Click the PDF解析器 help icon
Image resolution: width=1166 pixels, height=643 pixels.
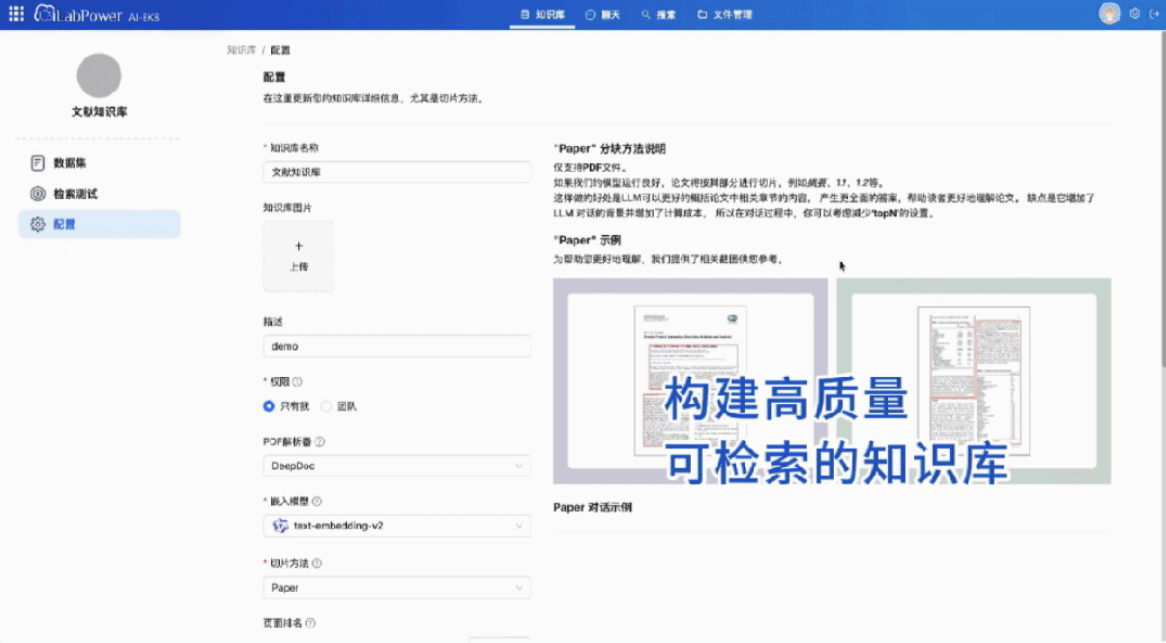point(320,442)
